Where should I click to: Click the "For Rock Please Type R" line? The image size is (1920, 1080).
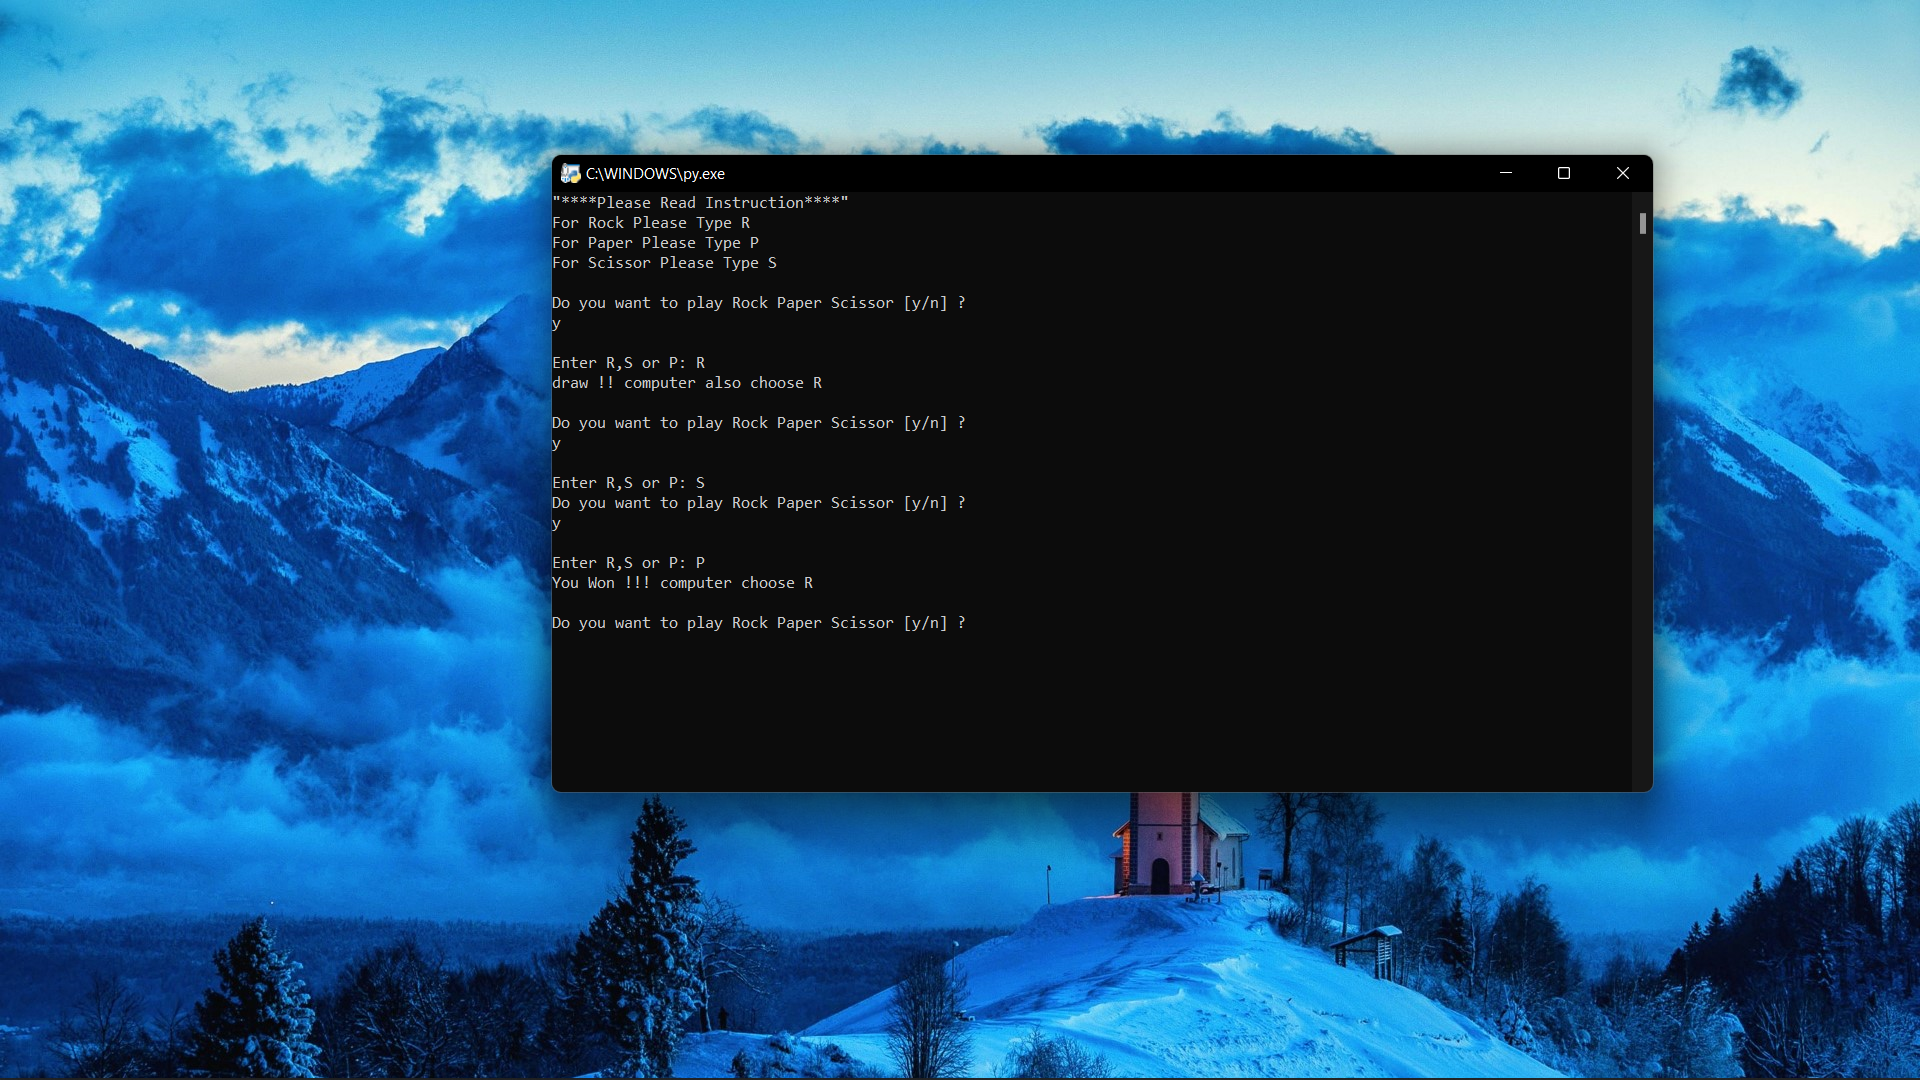[x=651, y=223]
